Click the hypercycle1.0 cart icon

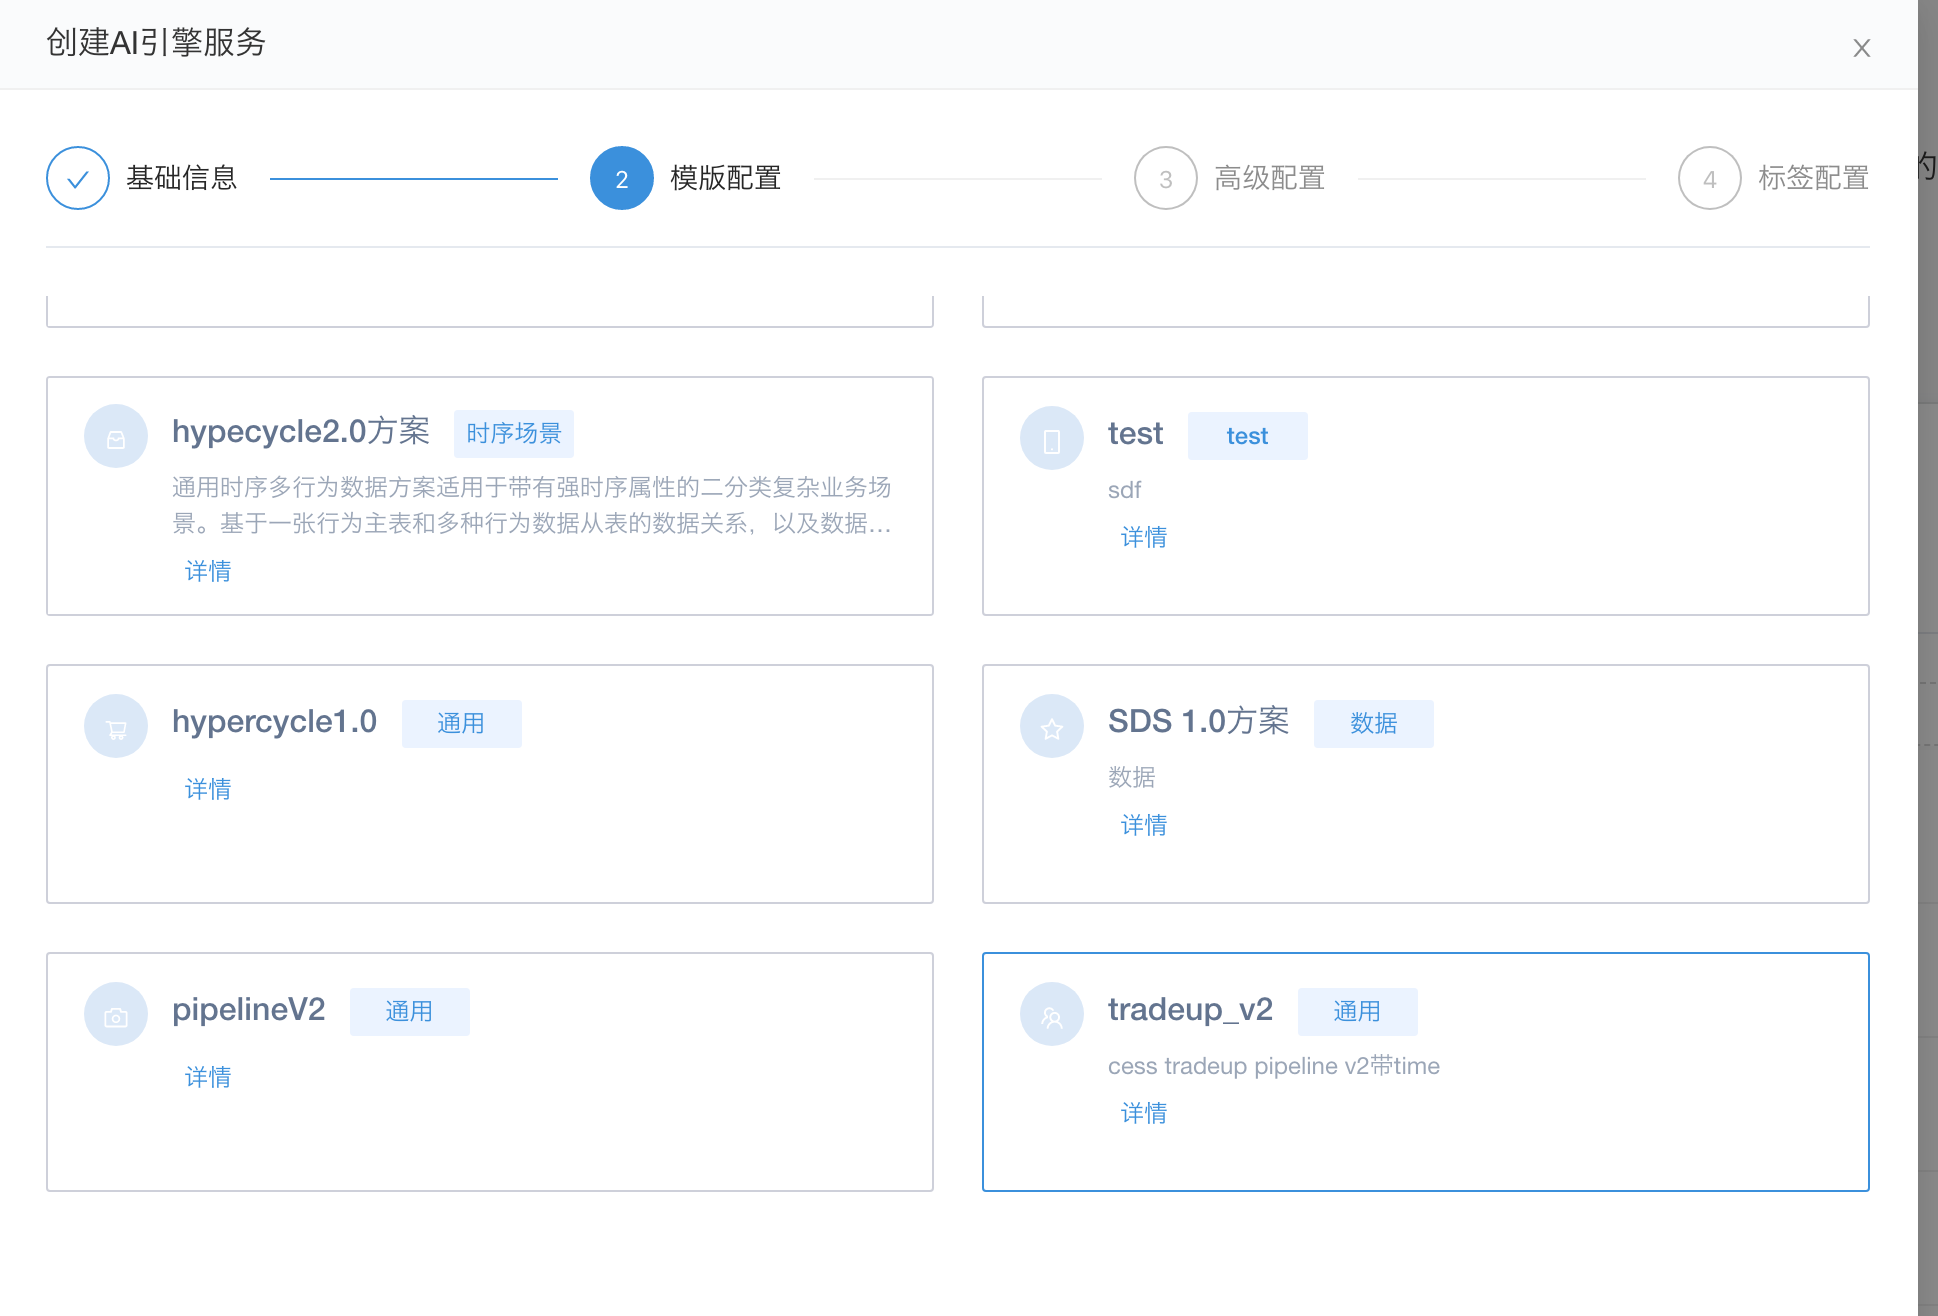tap(116, 726)
